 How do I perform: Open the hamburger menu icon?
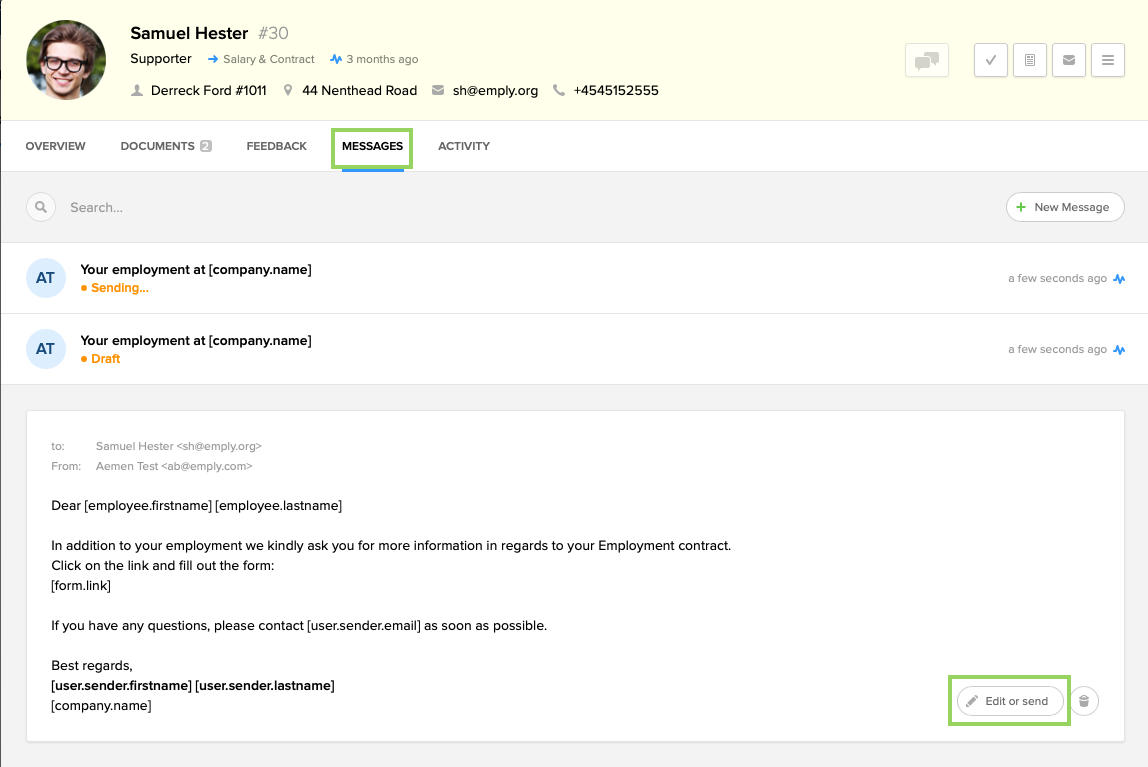tap(1107, 60)
